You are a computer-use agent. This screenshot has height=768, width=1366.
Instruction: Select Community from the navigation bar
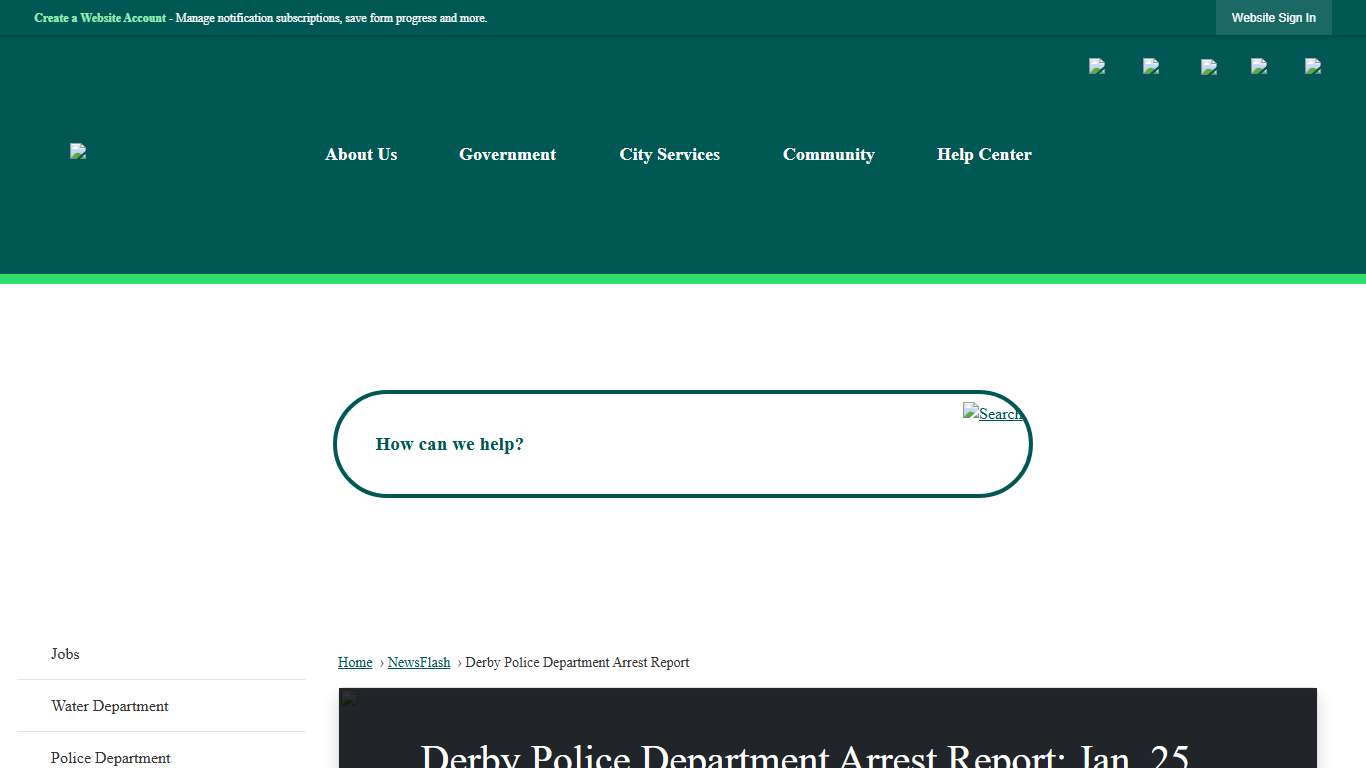click(828, 154)
